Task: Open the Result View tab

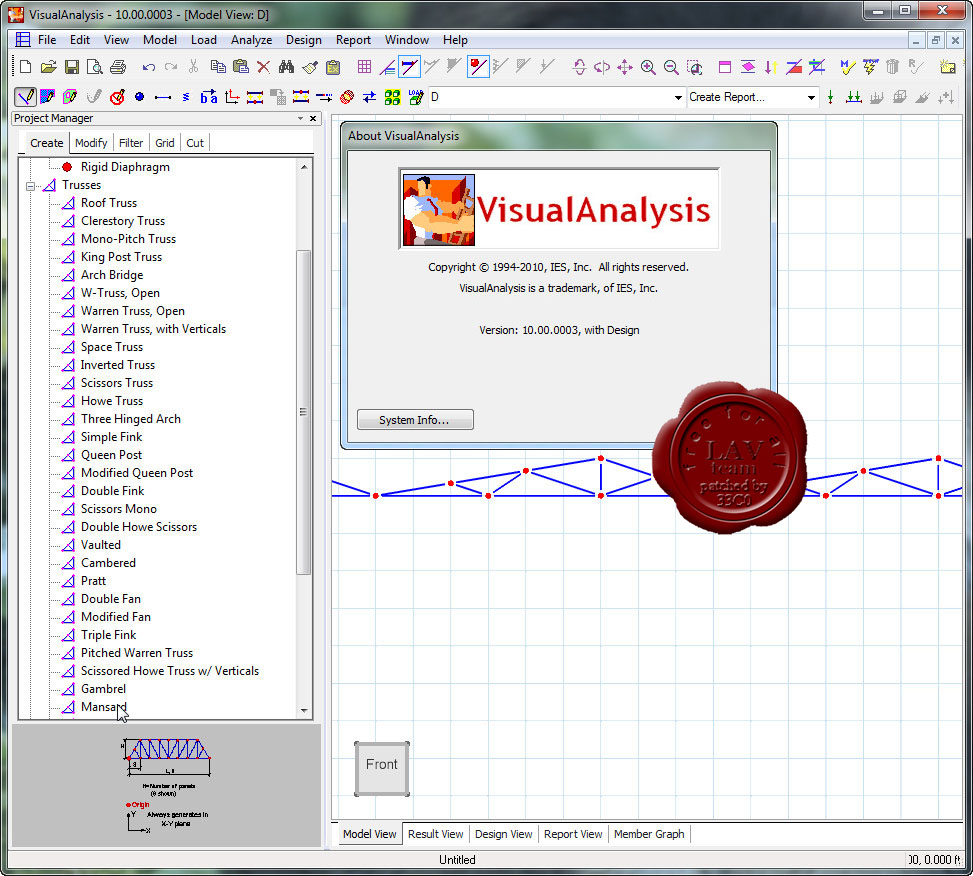Action: (x=436, y=834)
